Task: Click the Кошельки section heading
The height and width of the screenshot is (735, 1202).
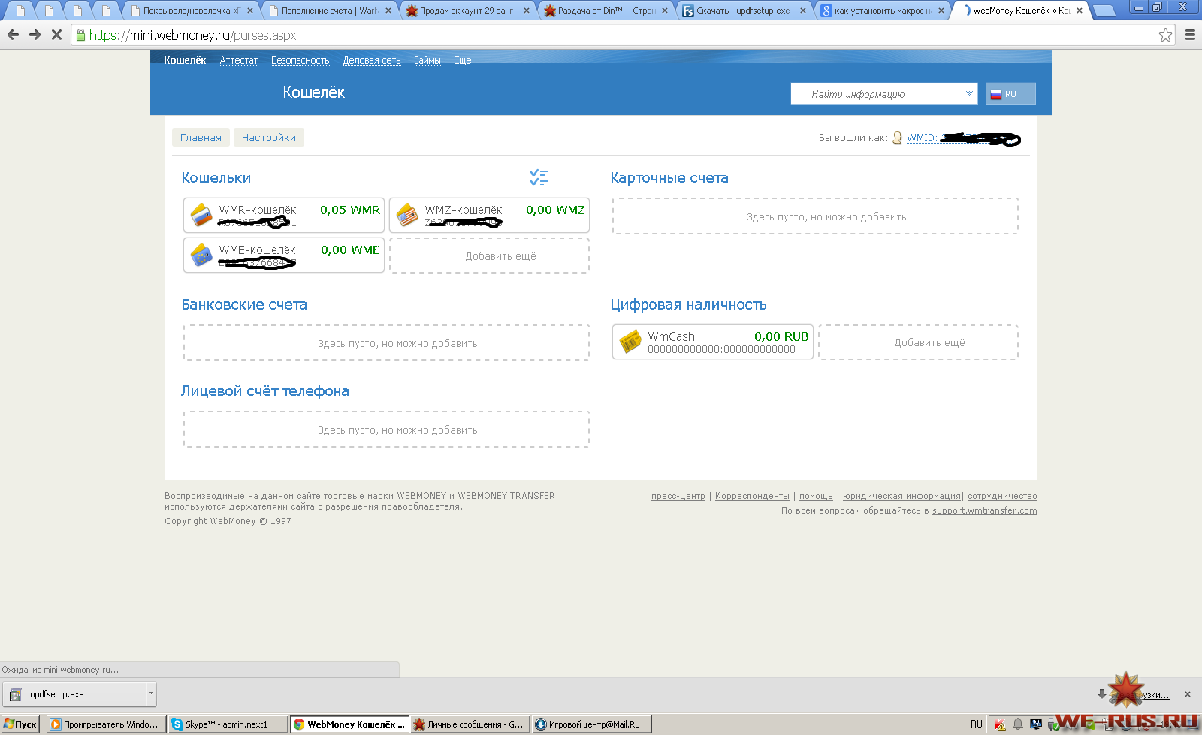Action: 216,178
